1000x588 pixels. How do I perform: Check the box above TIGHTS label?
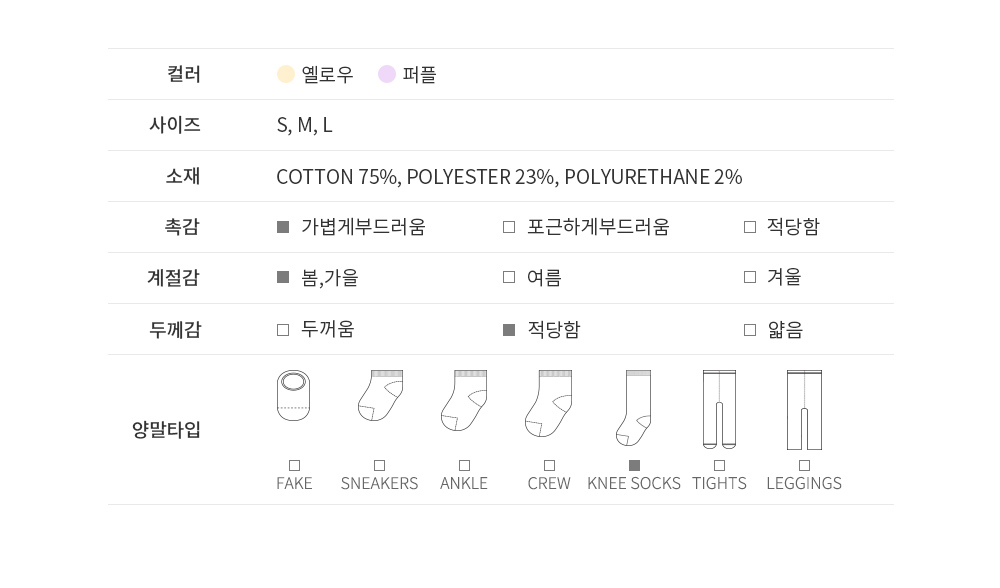click(x=719, y=465)
